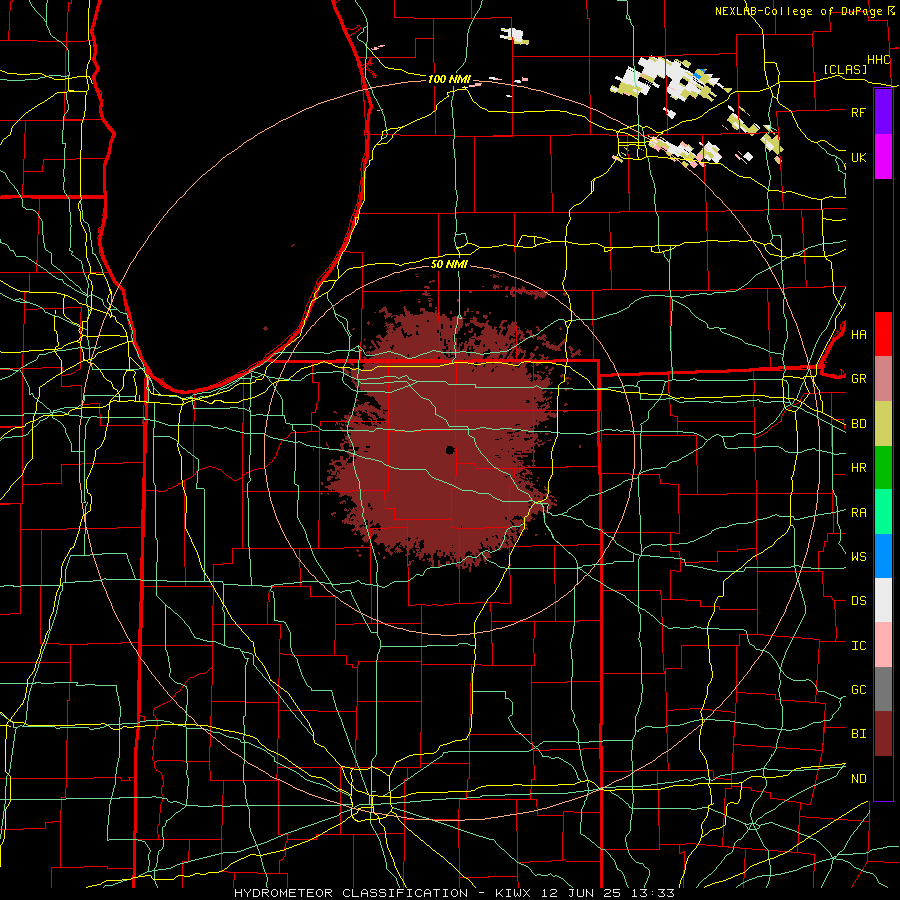Click the dark green HR legend swatch

click(x=883, y=467)
